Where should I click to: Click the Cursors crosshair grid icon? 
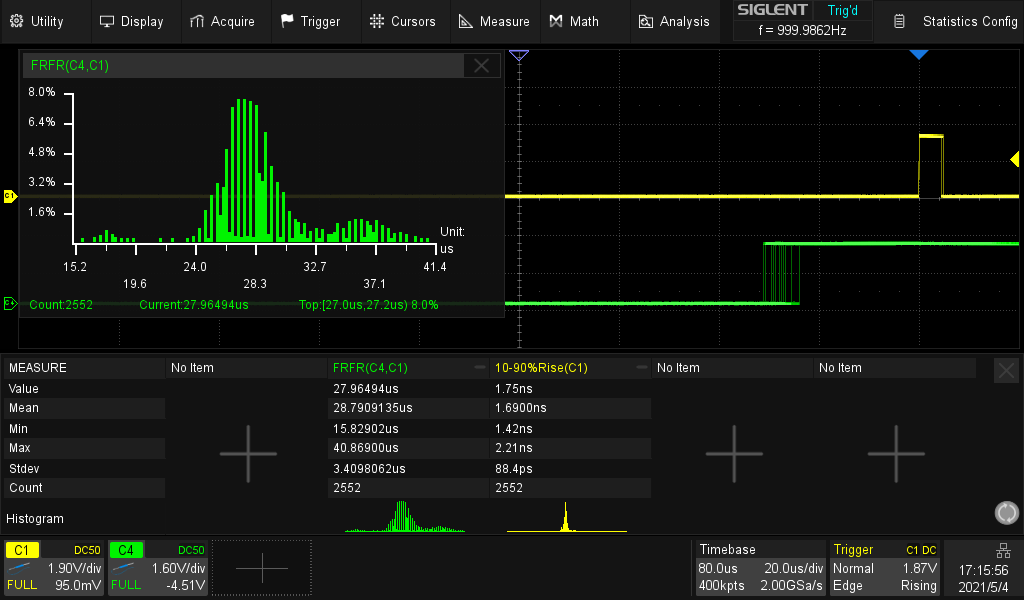click(377, 21)
